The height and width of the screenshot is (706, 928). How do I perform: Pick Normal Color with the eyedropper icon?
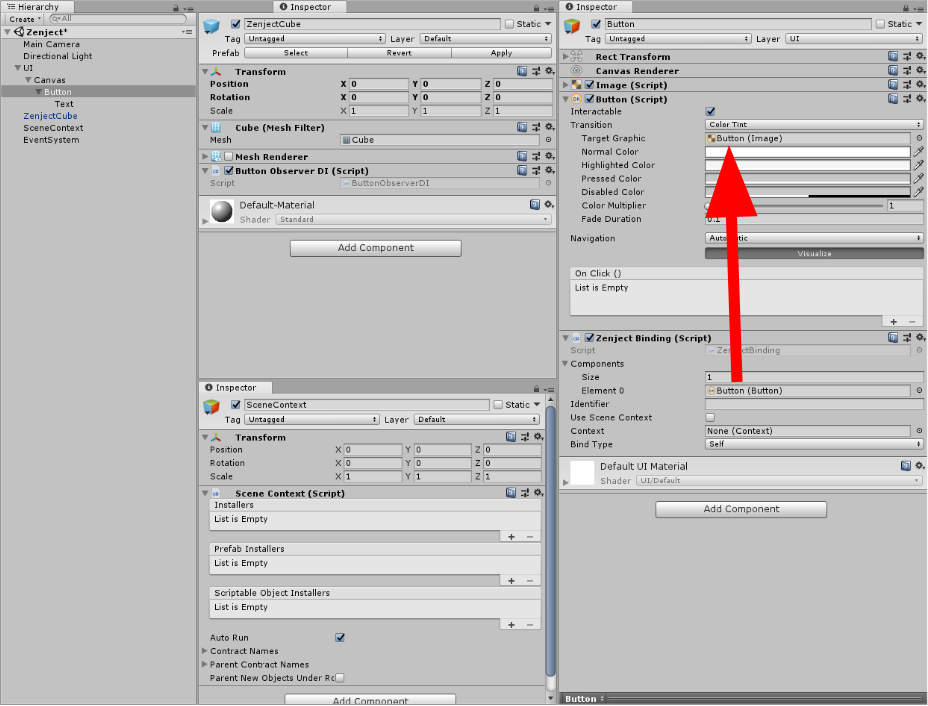(918, 152)
